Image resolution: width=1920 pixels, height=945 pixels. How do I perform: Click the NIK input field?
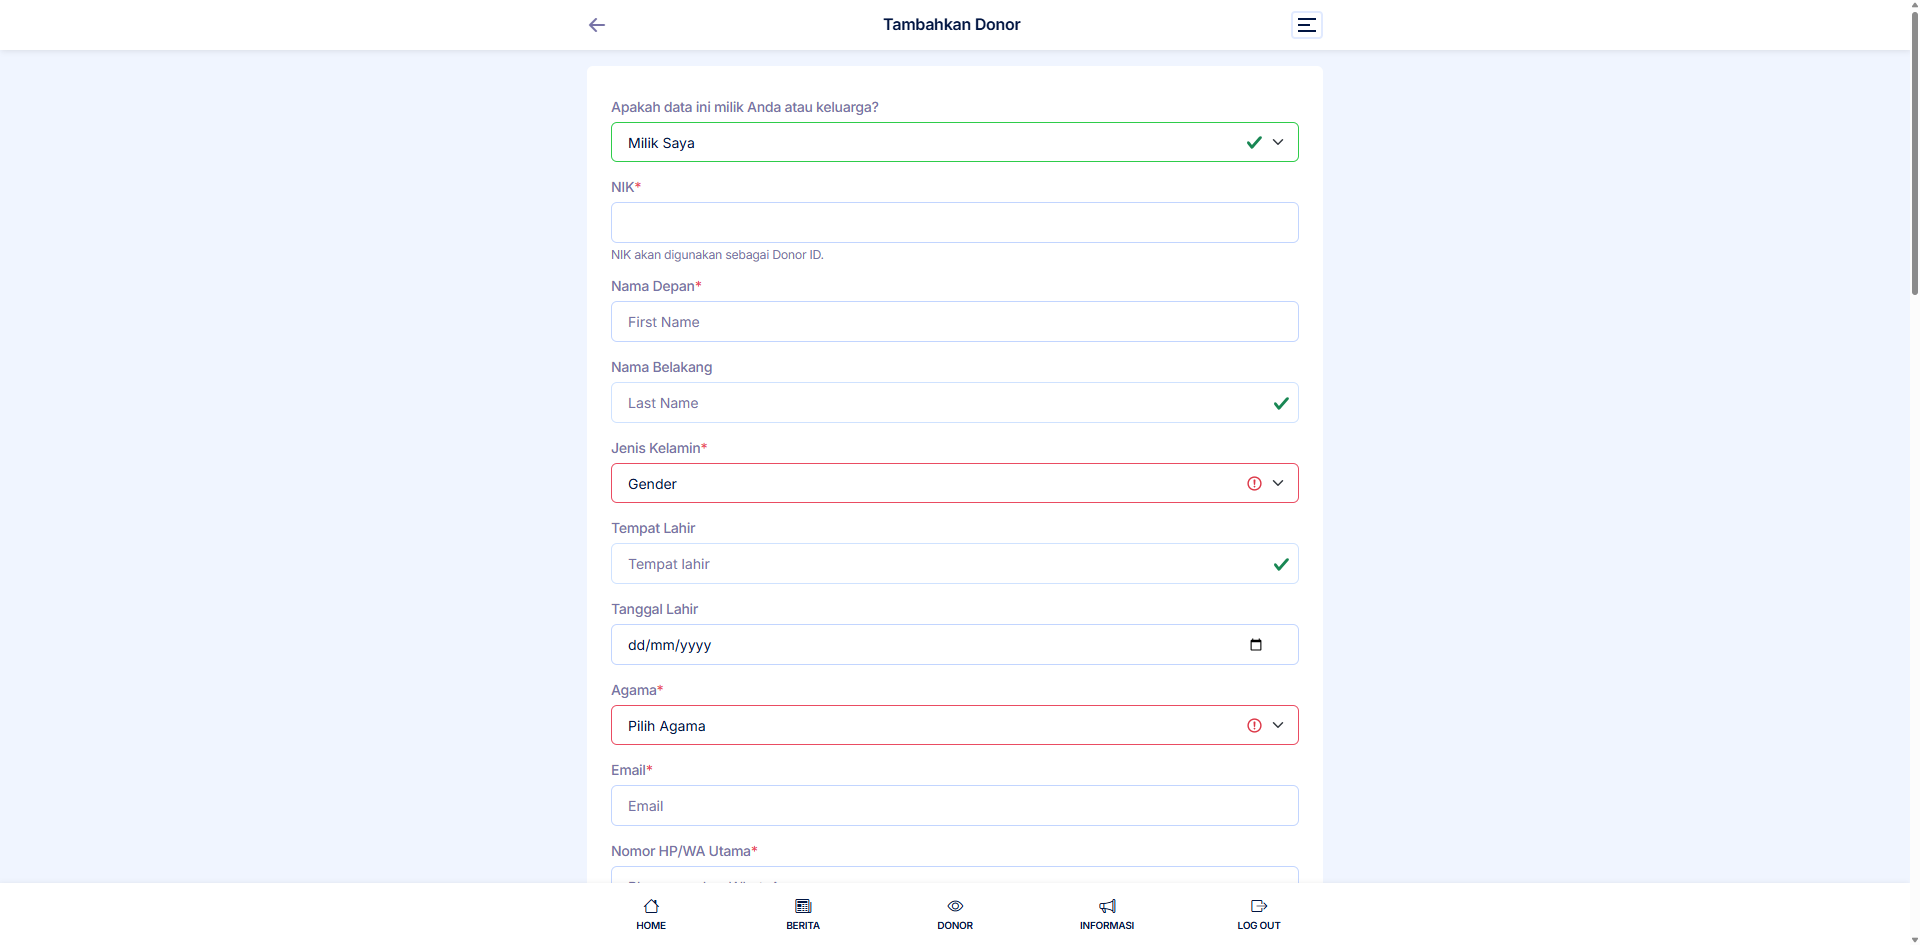(954, 223)
